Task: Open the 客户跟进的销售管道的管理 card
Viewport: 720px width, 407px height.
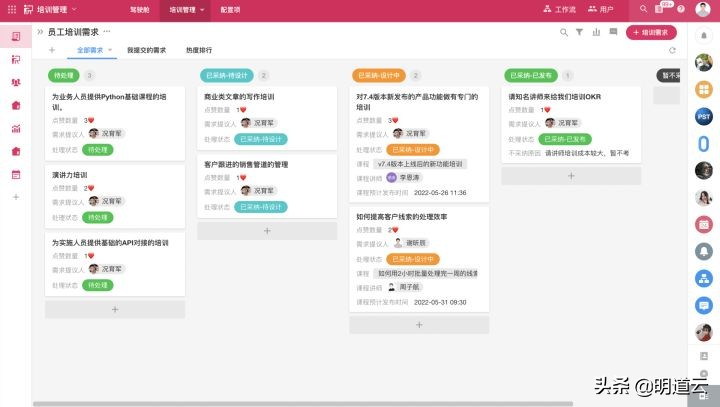Action: 267,186
